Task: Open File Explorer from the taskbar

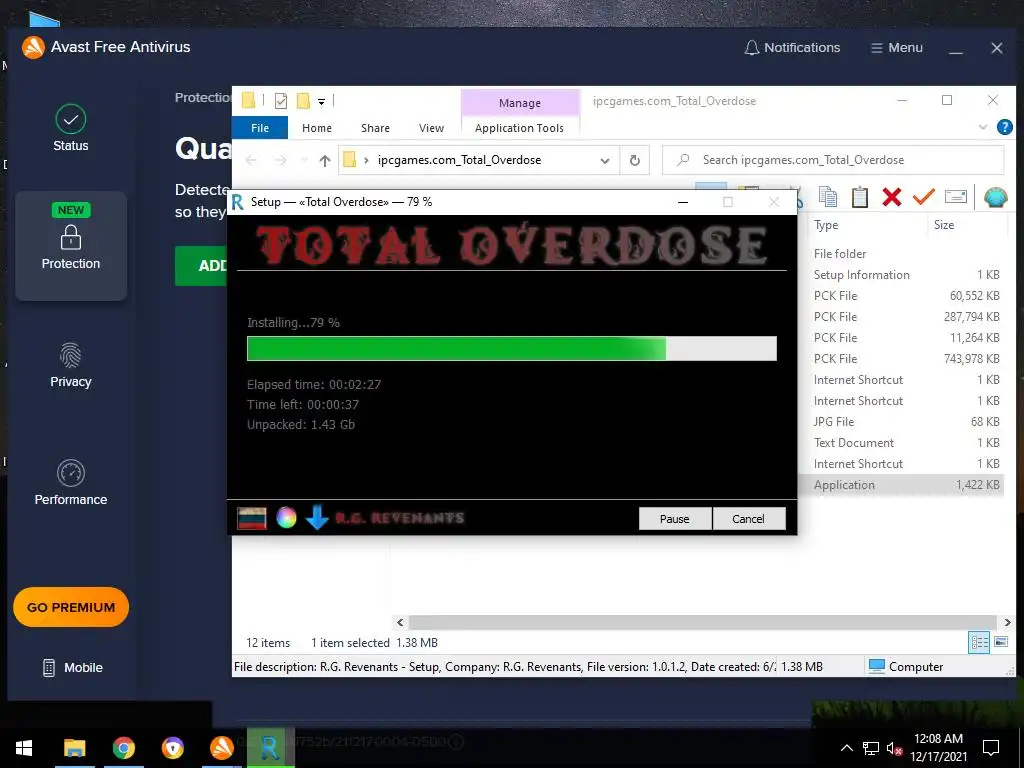Action: click(x=74, y=748)
